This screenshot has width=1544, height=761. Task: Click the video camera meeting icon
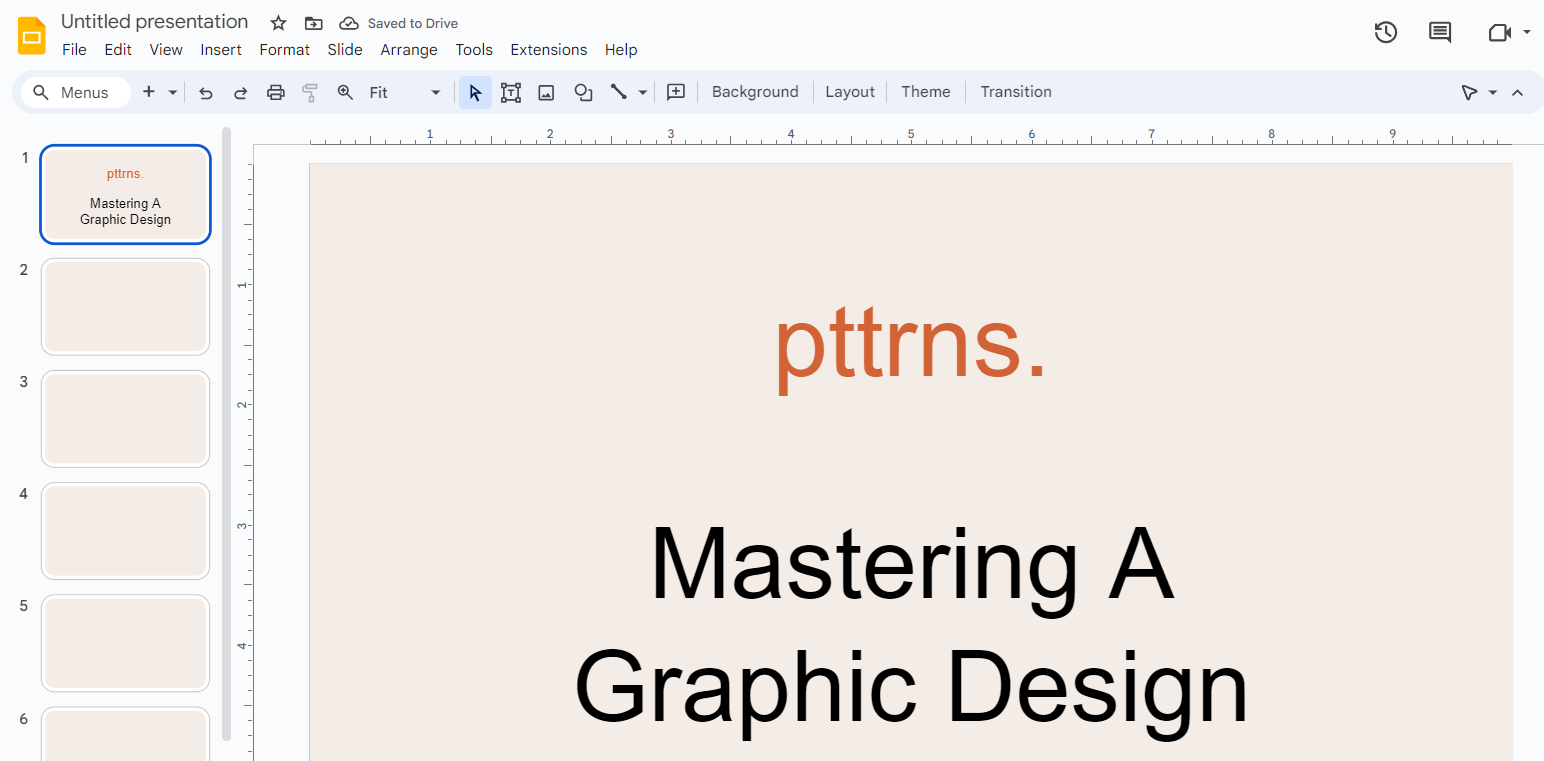click(x=1499, y=32)
